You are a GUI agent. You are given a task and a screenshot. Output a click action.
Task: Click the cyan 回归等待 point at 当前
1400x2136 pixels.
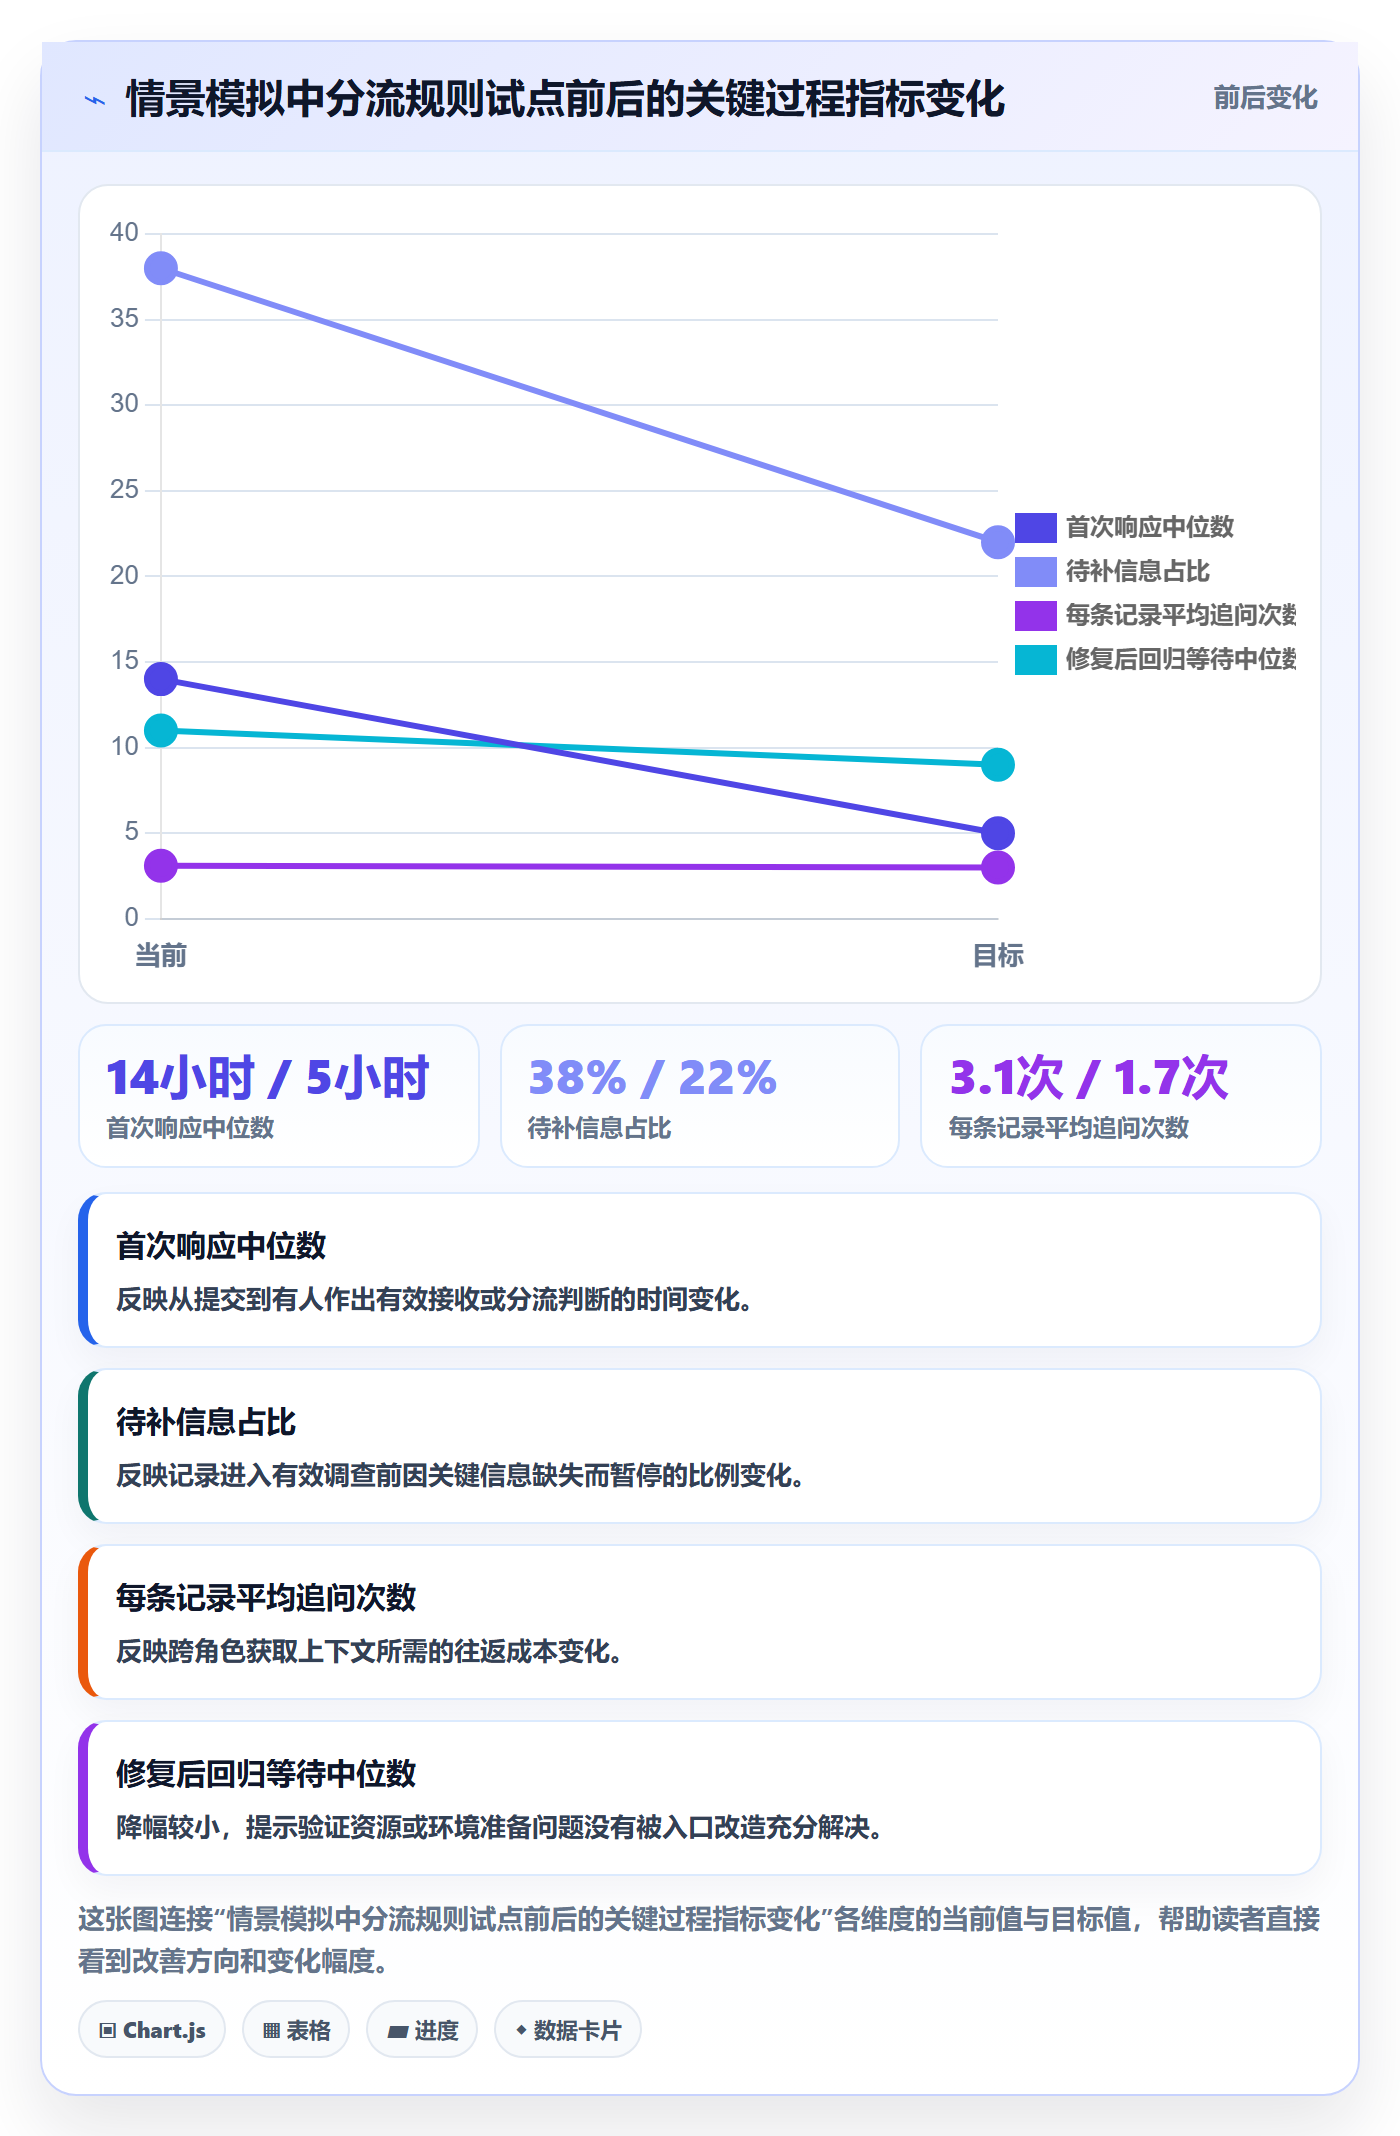click(161, 731)
